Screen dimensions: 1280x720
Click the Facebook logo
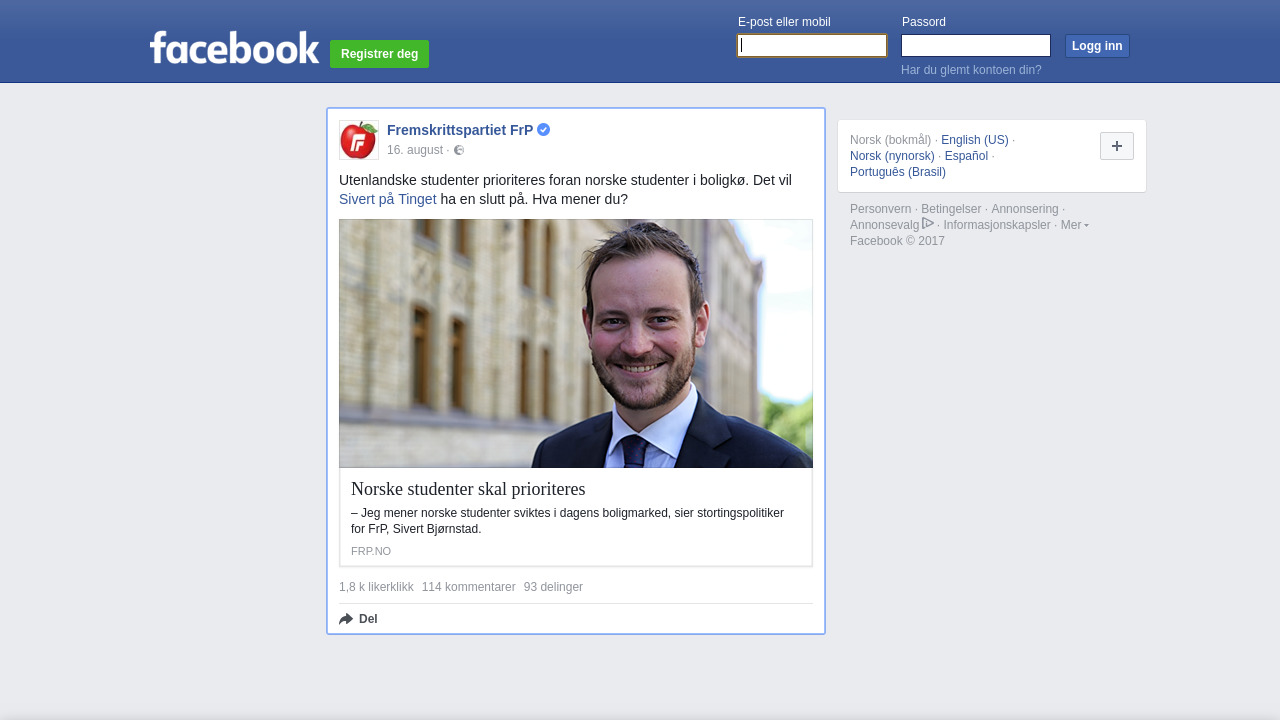(234, 47)
